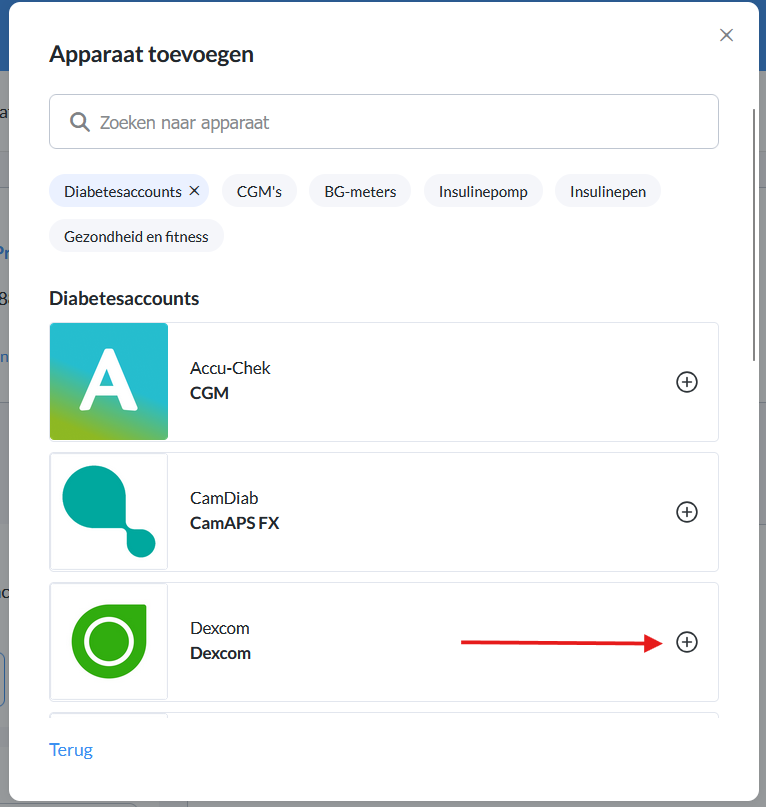Select the Accu-Chek CGM text
Screen dimensions: 766x807
(x=230, y=380)
